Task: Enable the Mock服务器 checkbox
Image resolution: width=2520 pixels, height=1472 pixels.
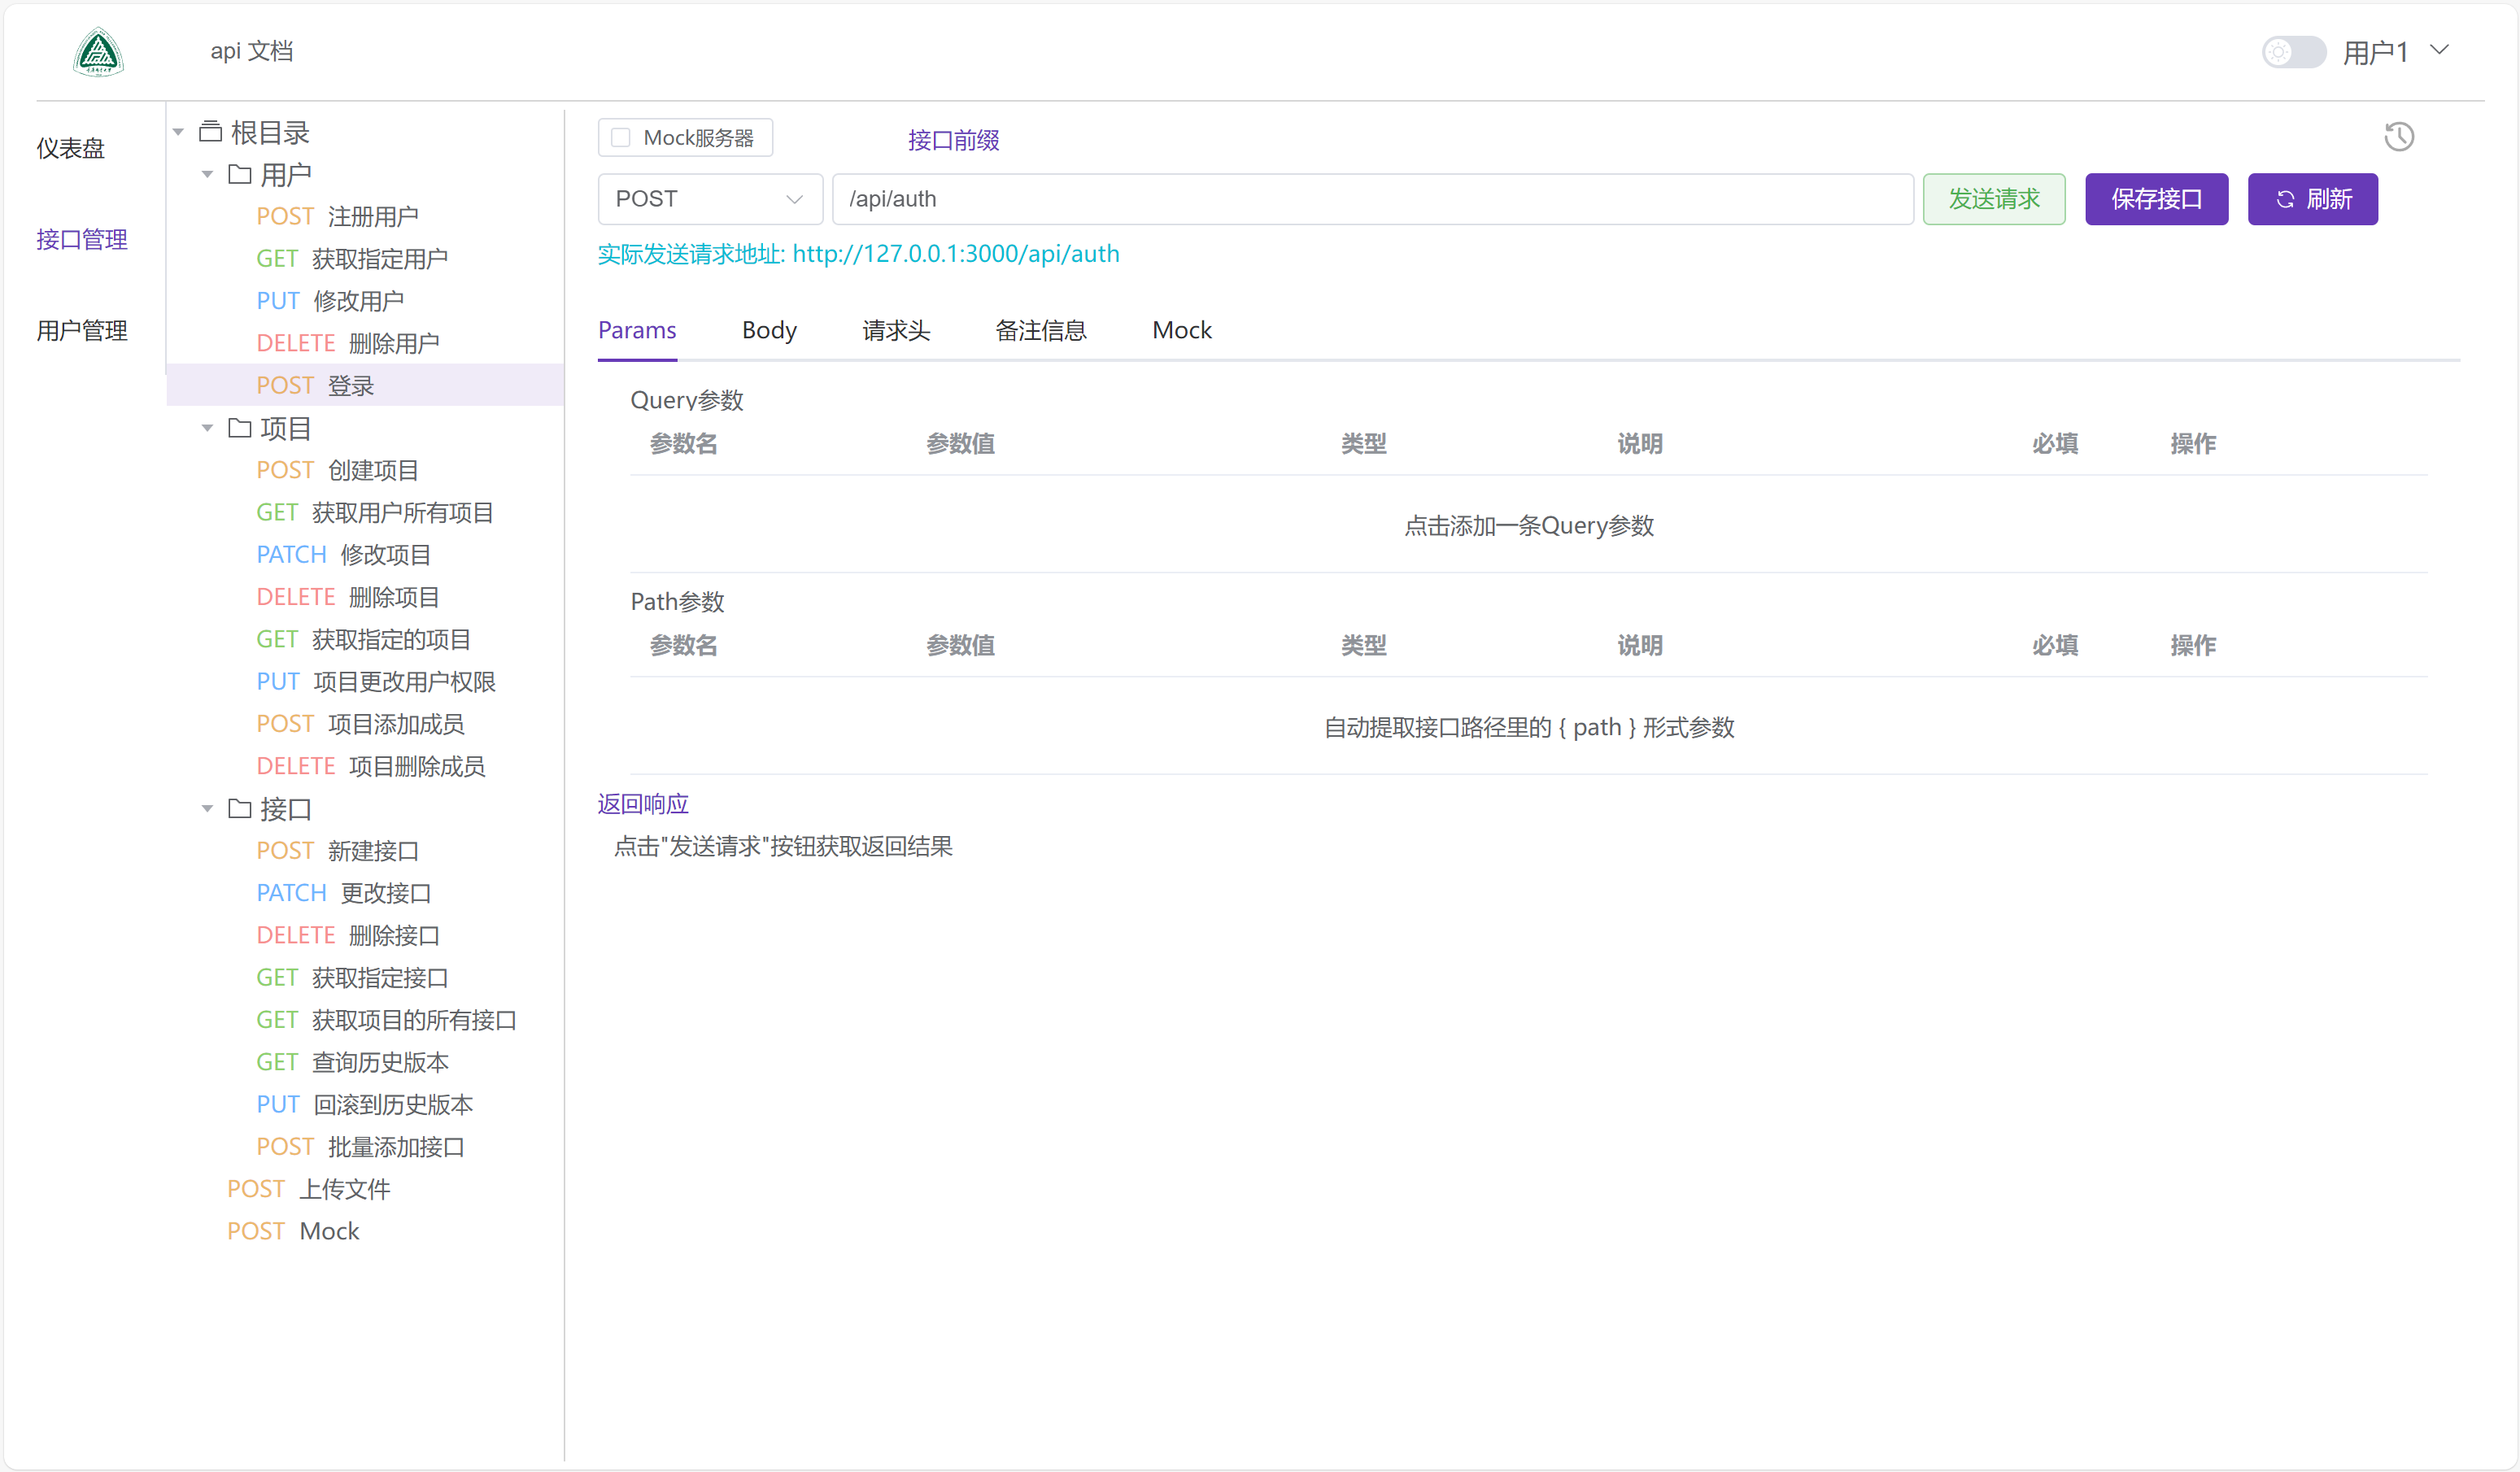Action: [x=621, y=137]
